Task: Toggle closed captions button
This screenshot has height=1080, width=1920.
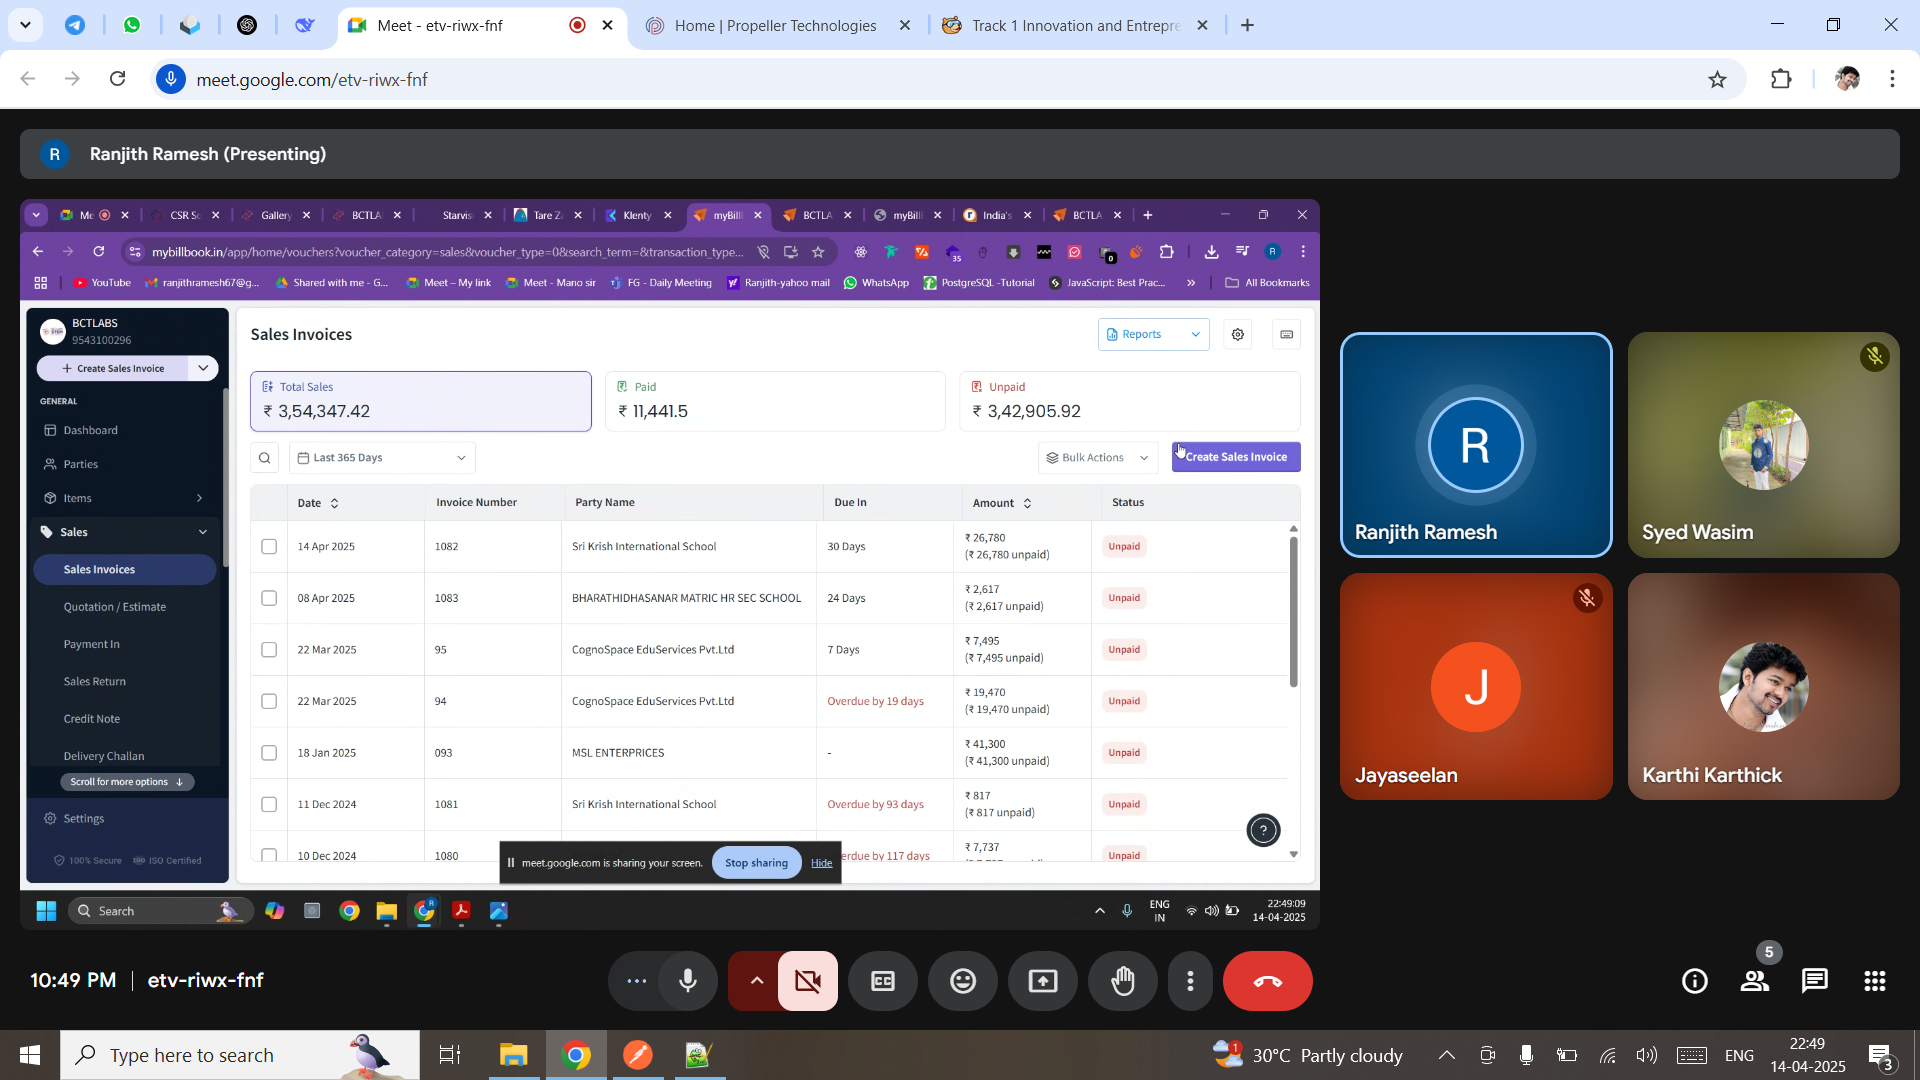Action: pos(883,981)
